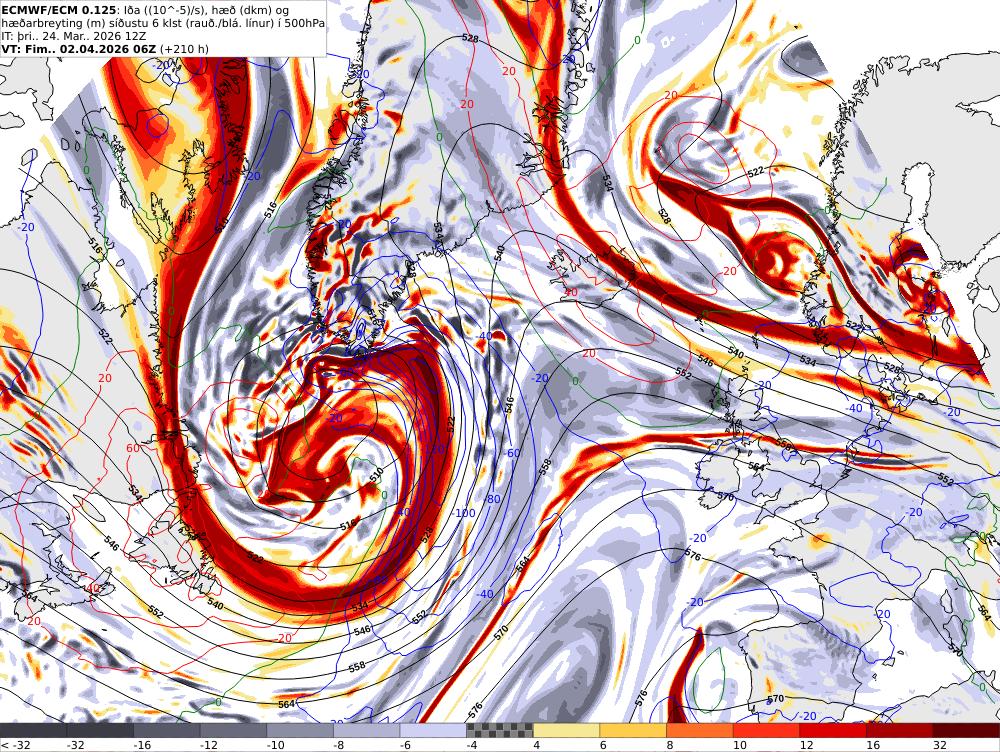Screen dimensions: 1000x752
Task: Click the darkest grey swatch above '< -32'
Action: point(33,730)
